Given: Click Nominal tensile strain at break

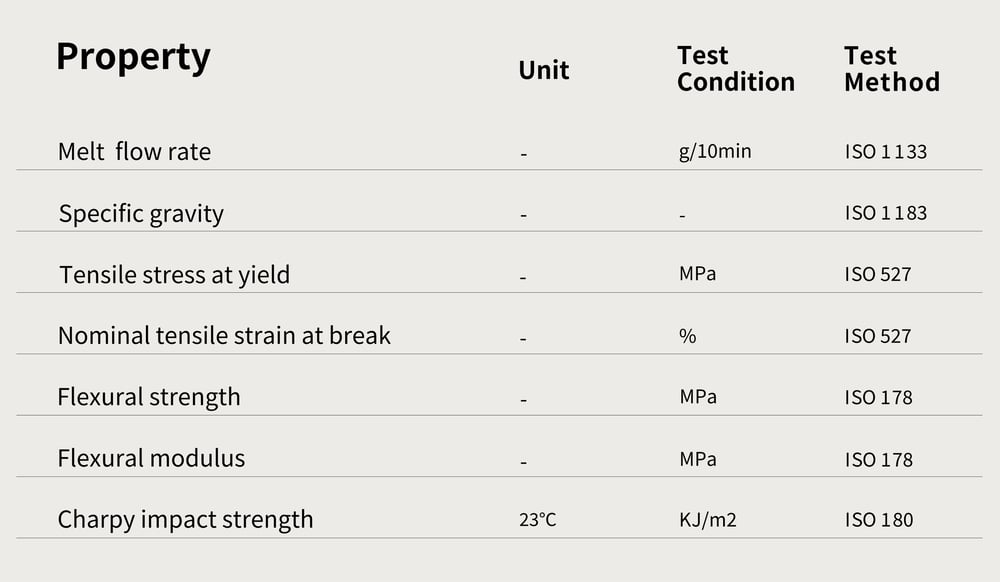Looking at the screenshot, I should pos(224,335).
